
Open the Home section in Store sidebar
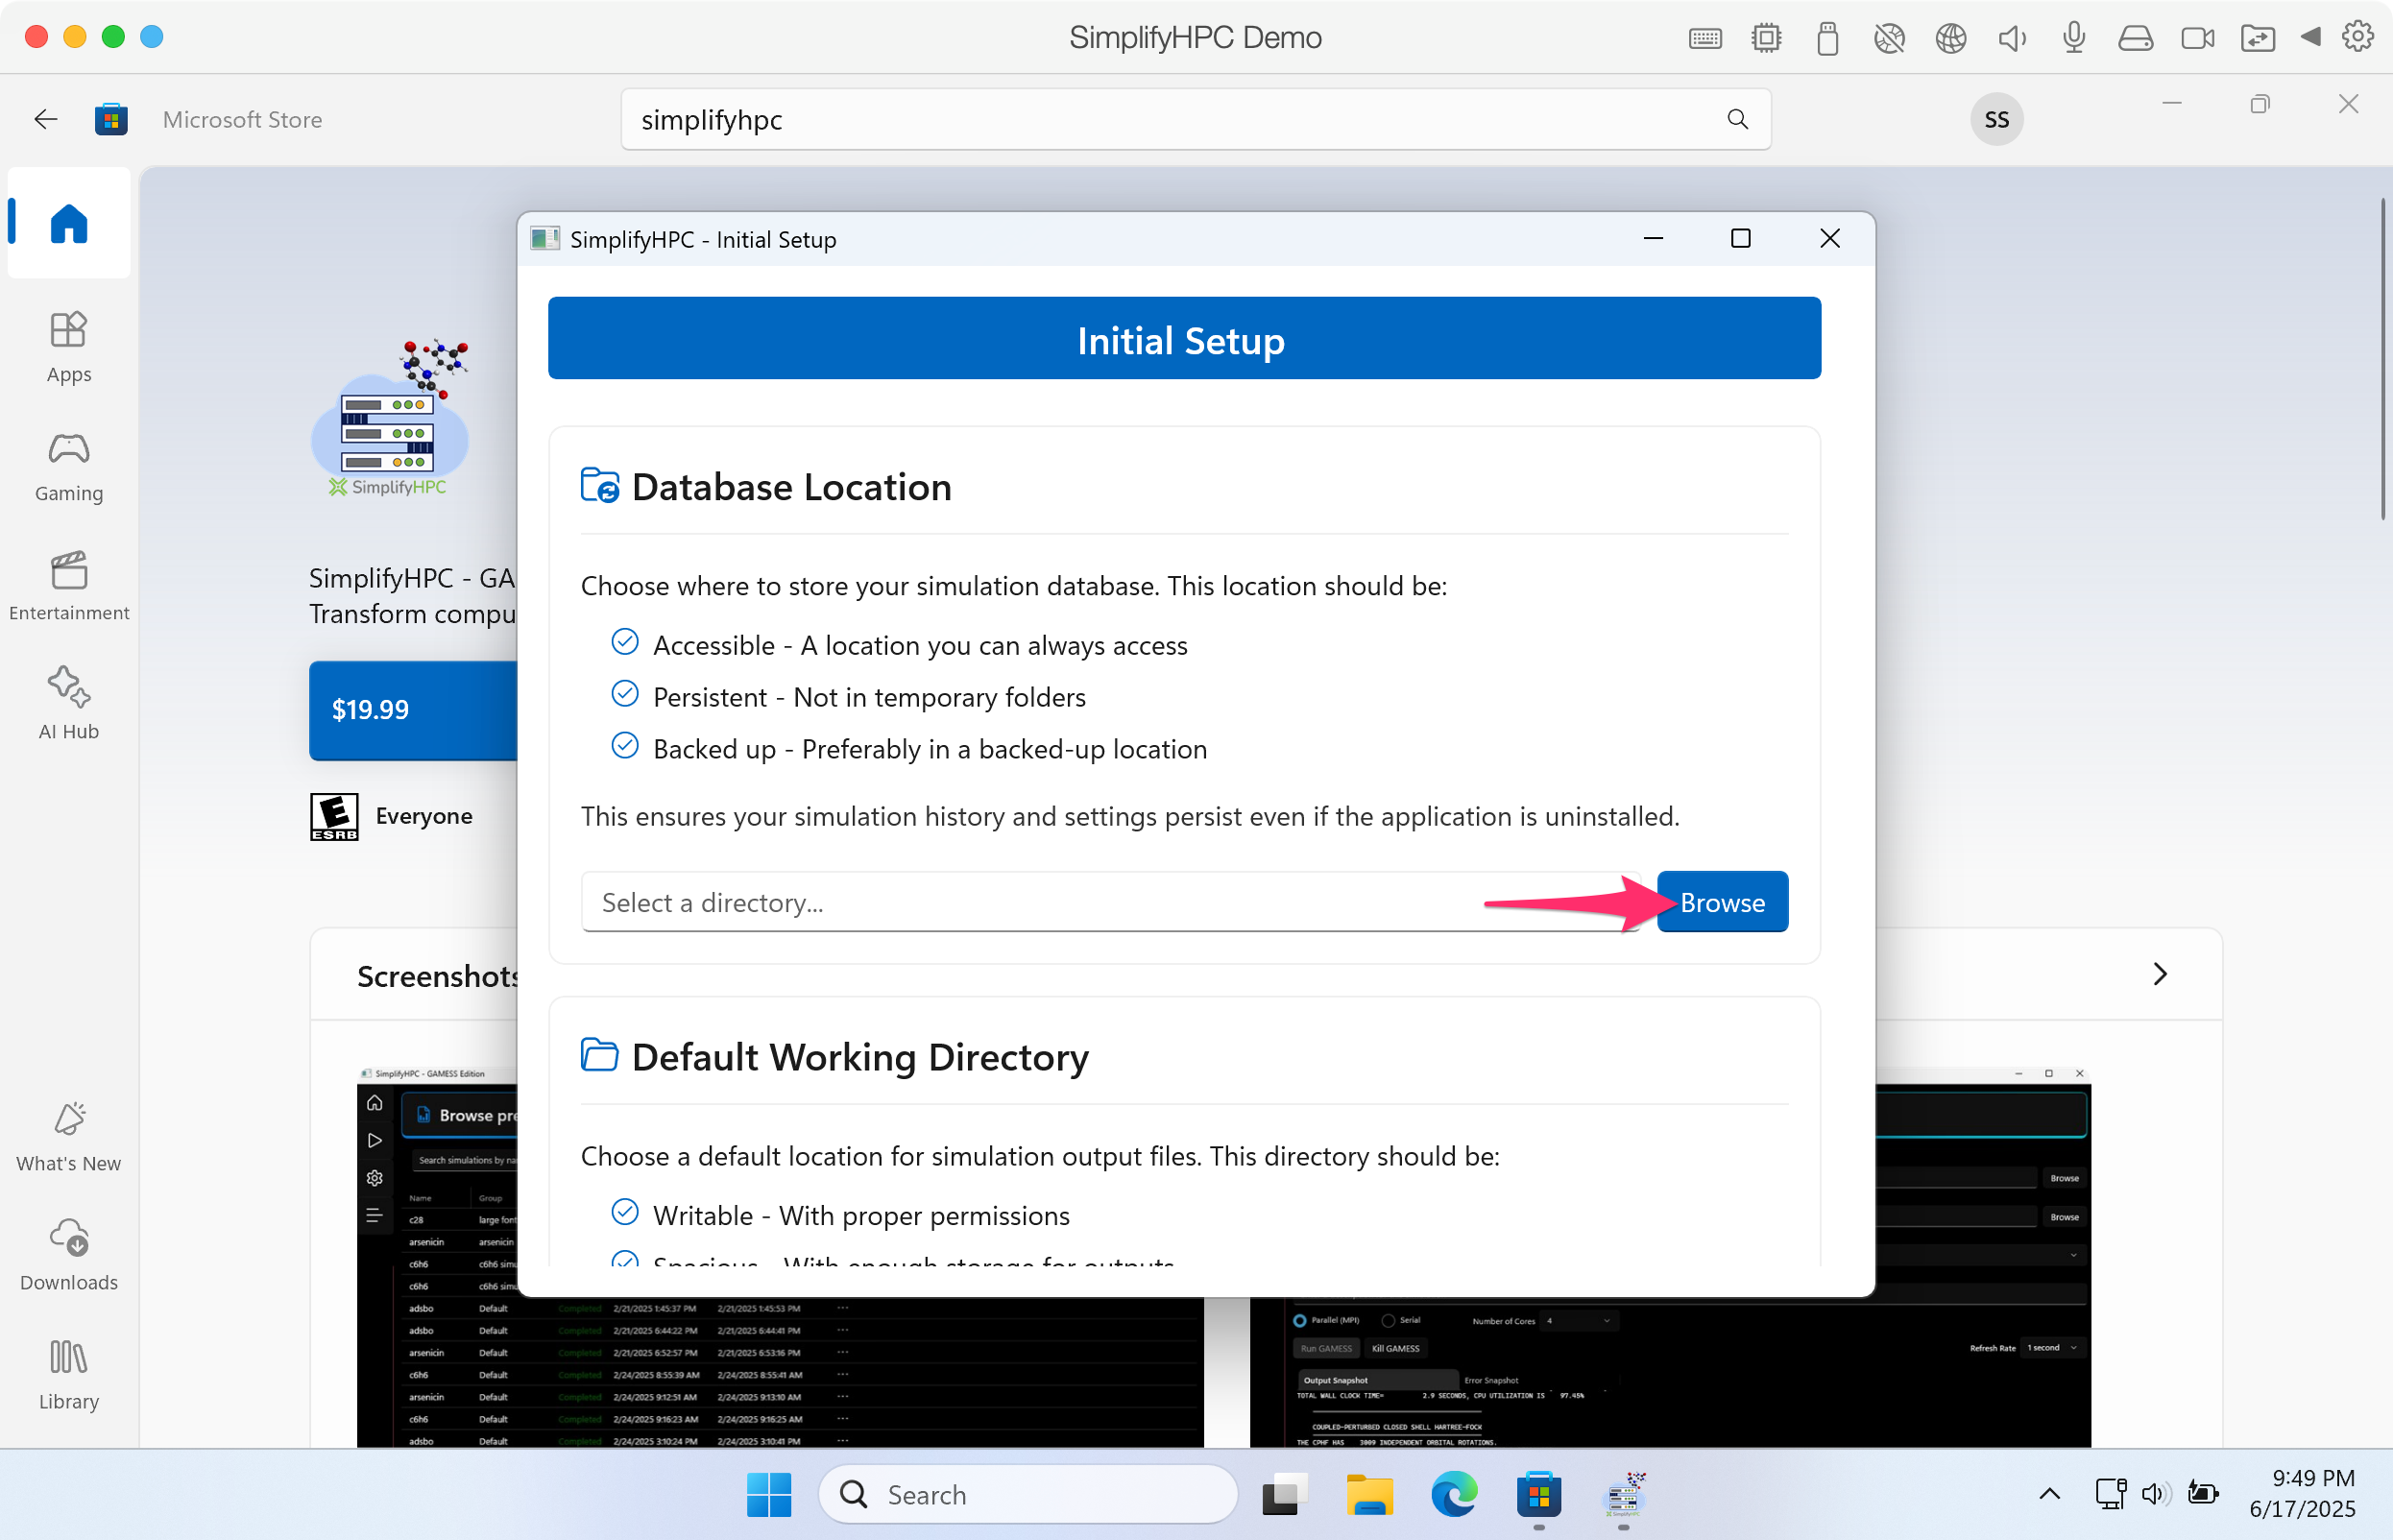[x=68, y=223]
